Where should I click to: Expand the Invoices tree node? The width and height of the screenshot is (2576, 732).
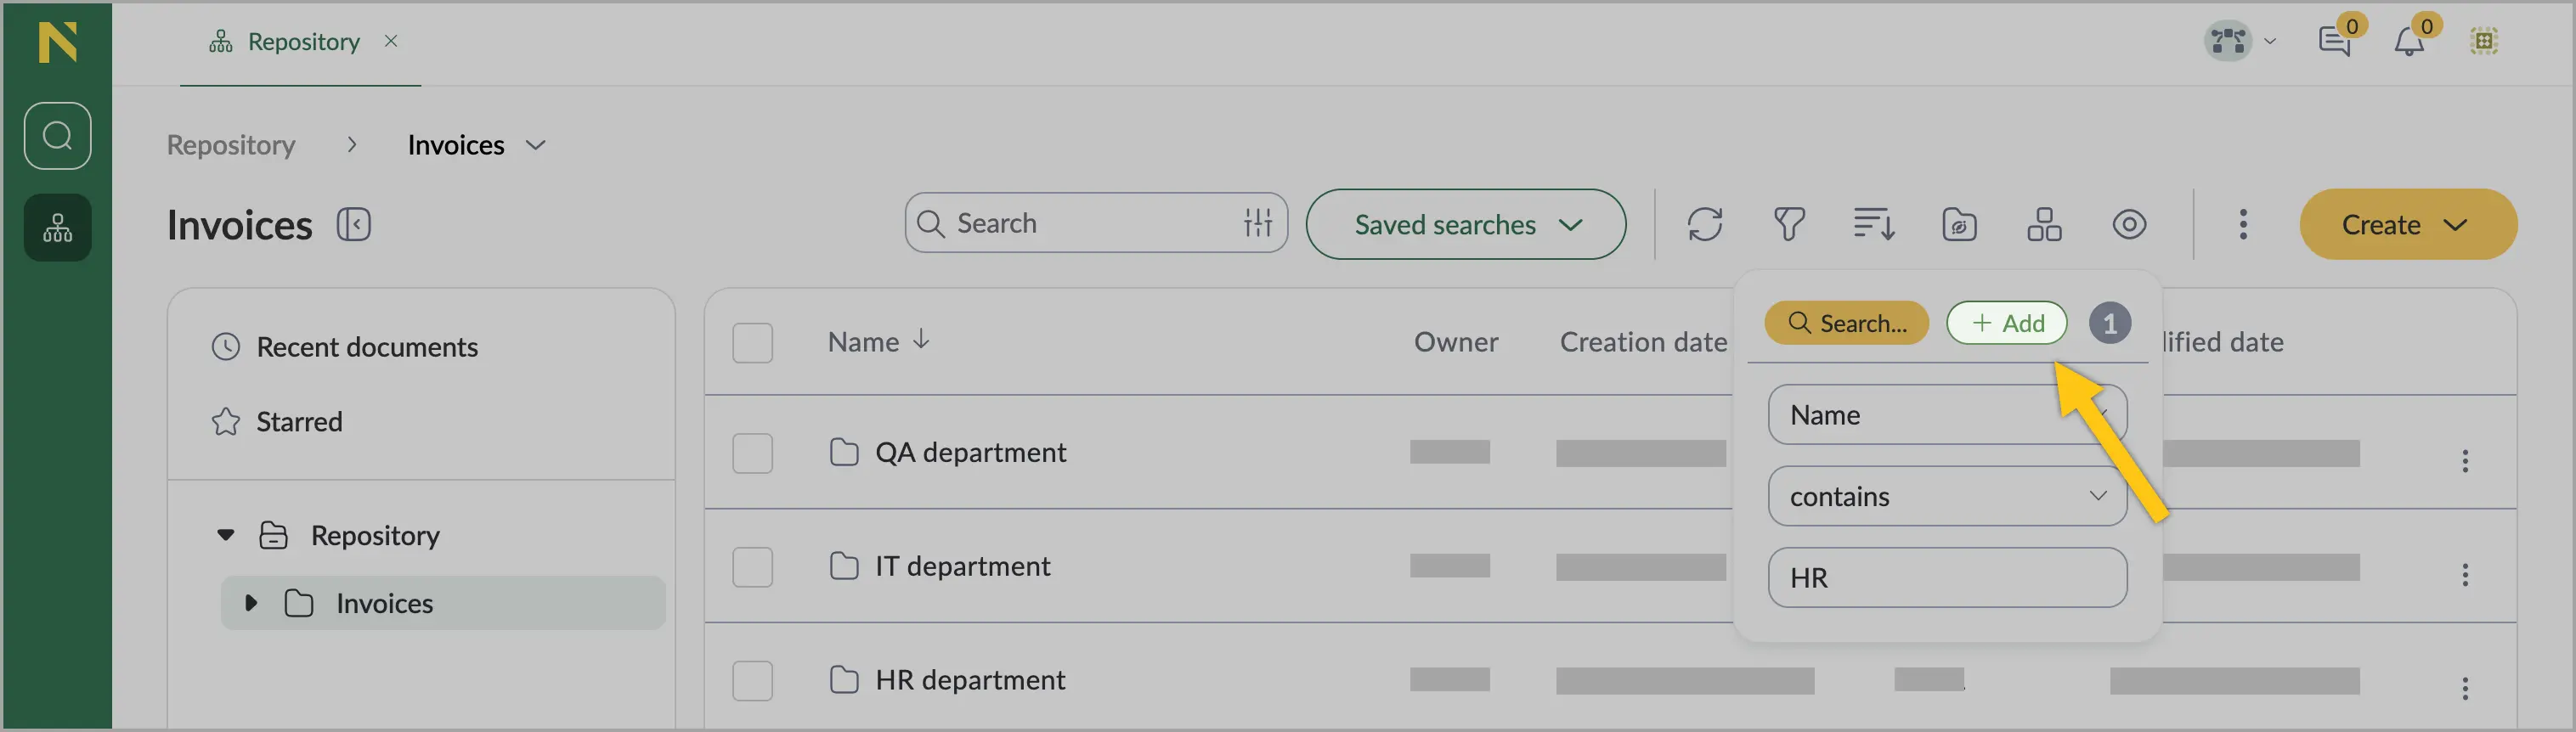coord(251,603)
